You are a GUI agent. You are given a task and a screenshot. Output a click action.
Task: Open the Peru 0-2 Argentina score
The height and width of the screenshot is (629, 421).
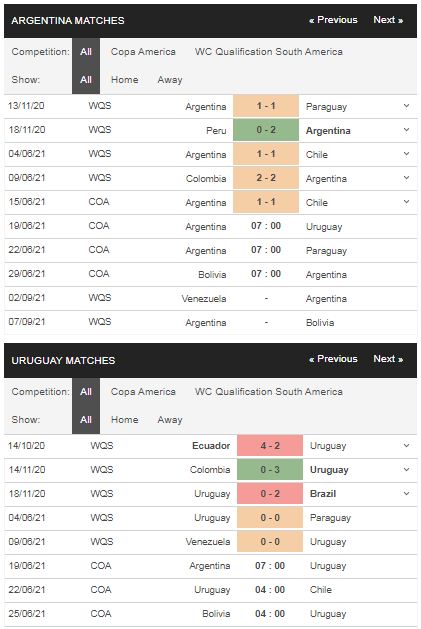[266, 130]
